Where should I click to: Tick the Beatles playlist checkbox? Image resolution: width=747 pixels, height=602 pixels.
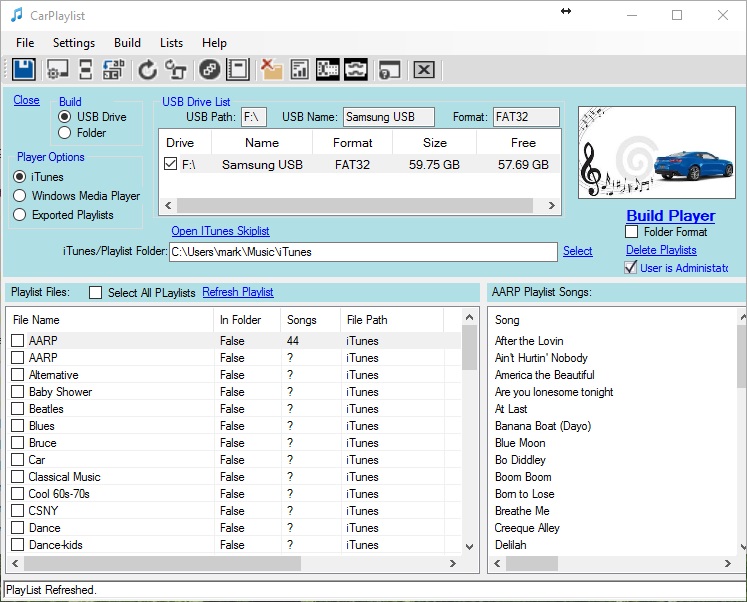(18, 409)
